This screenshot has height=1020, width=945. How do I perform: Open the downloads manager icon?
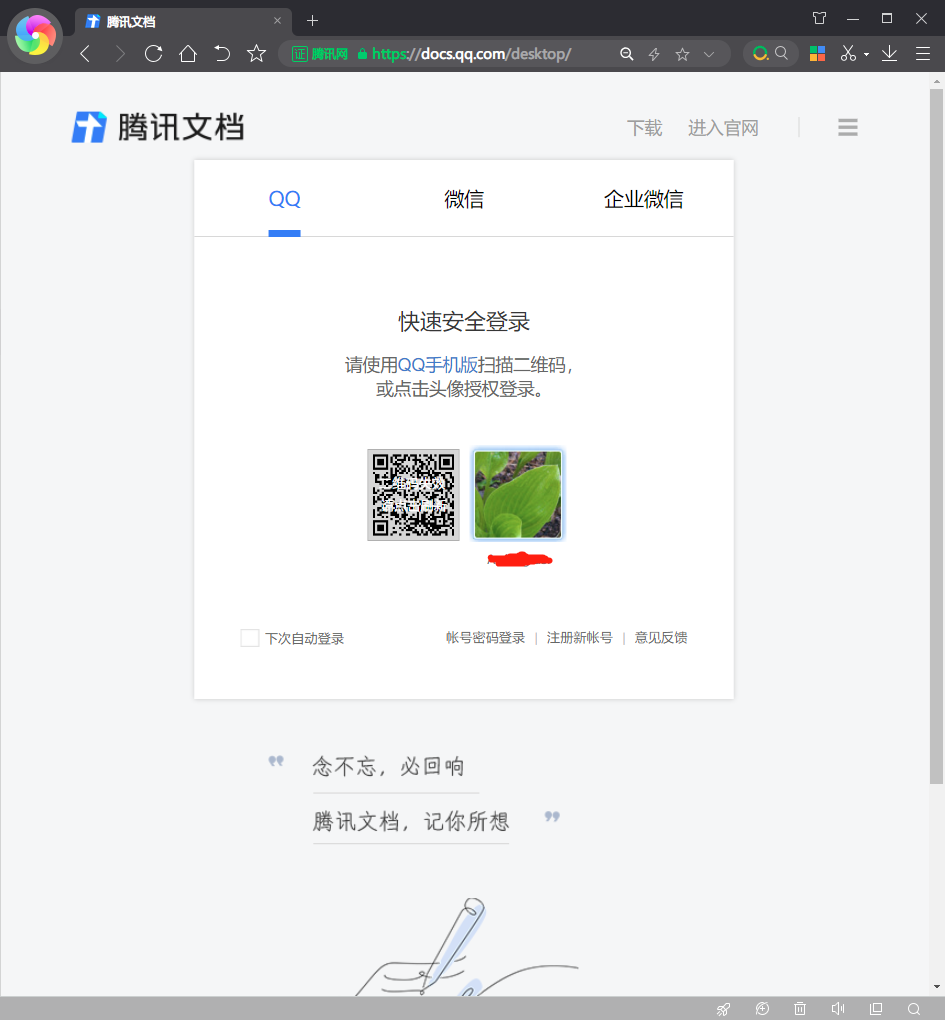(890, 53)
